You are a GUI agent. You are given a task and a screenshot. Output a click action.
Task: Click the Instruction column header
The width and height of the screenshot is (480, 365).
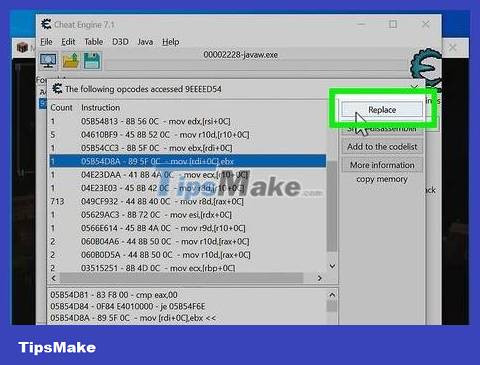click(100, 108)
